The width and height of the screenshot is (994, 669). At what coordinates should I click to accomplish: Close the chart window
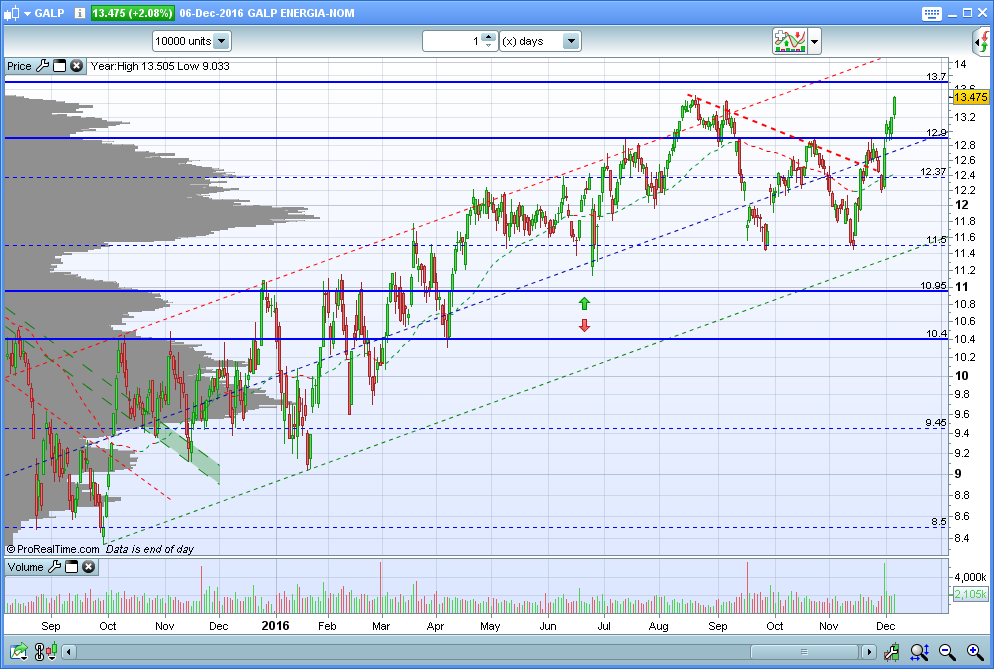983,13
